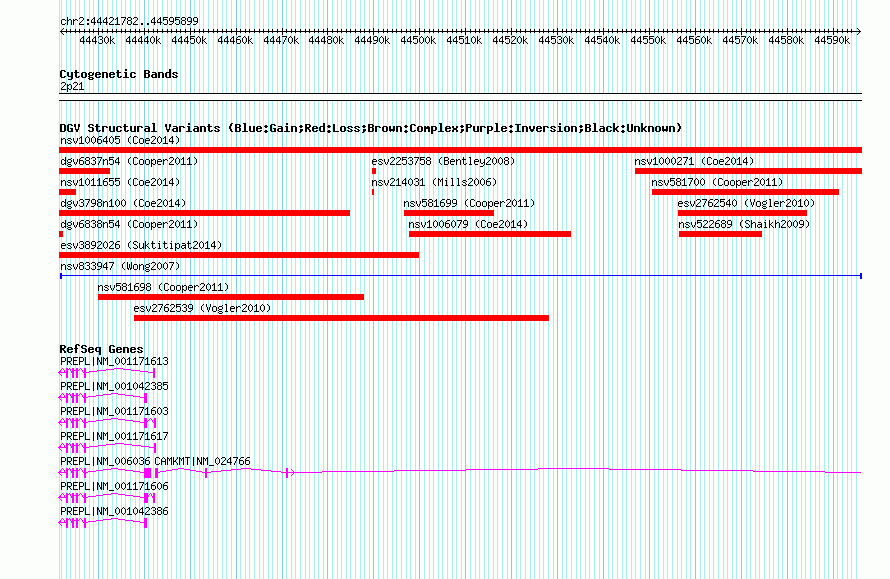Select PREPL|NM_001171613 gene label

click(114, 362)
